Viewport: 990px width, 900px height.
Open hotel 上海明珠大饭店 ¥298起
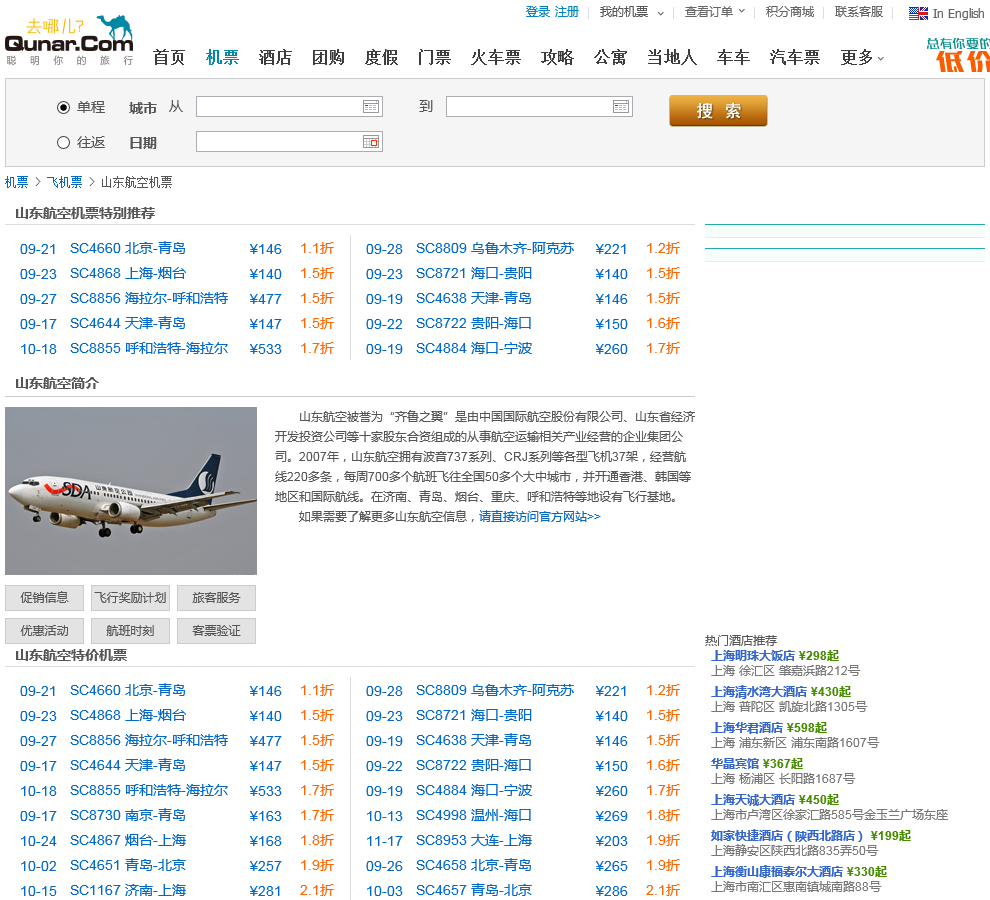(x=775, y=656)
